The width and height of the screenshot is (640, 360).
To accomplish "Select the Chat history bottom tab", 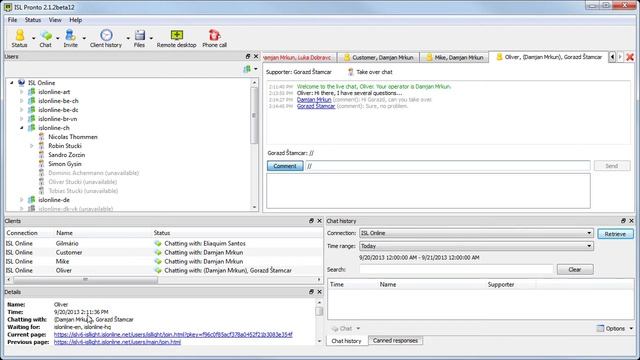I will pyautogui.click(x=347, y=341).
